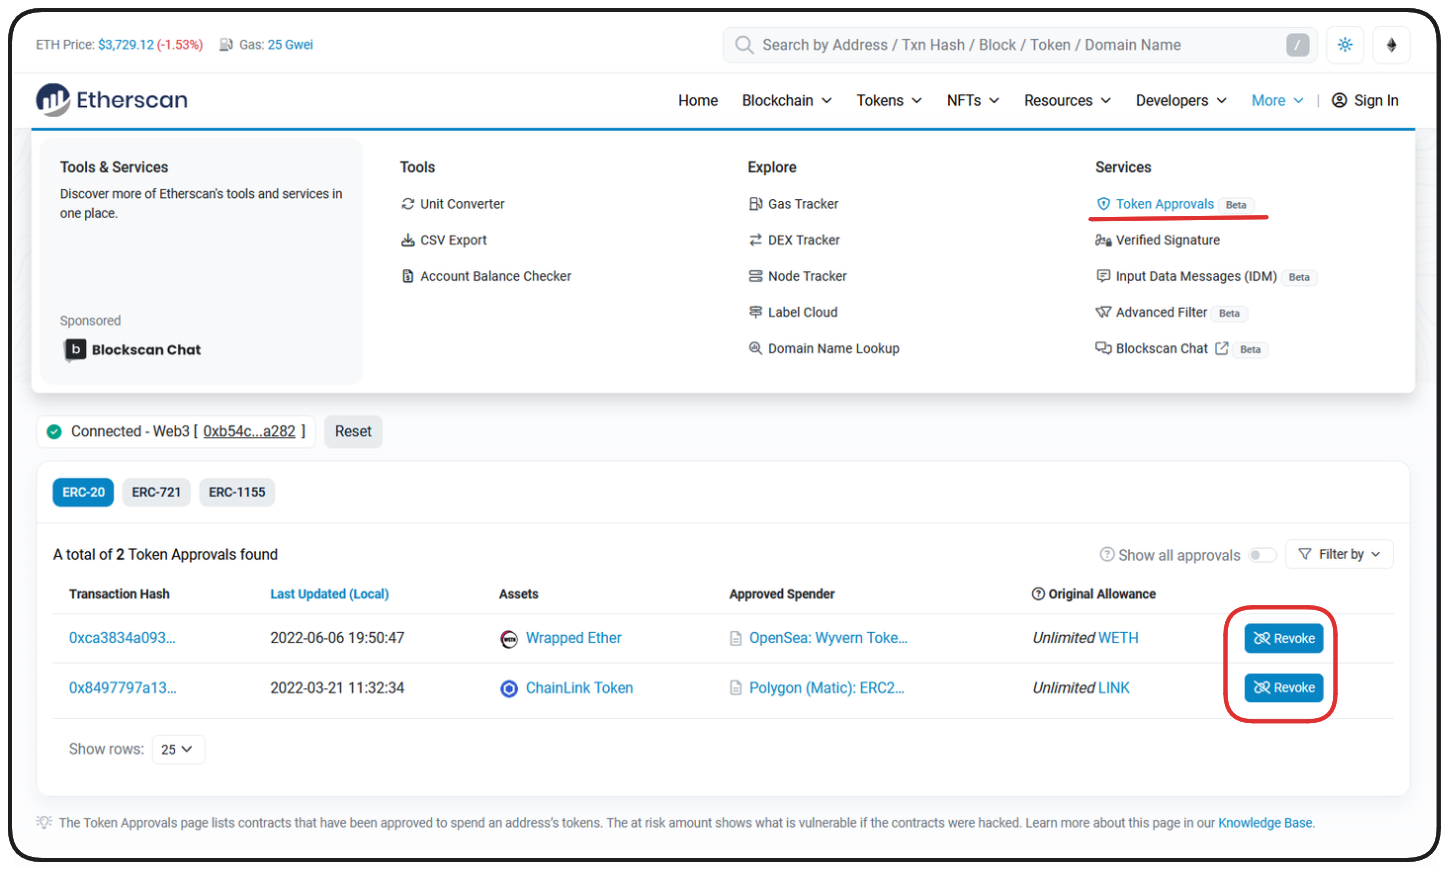Revoke the Wrapped Ether approval
The image size is (1448, 875).
pos(1283,638)
